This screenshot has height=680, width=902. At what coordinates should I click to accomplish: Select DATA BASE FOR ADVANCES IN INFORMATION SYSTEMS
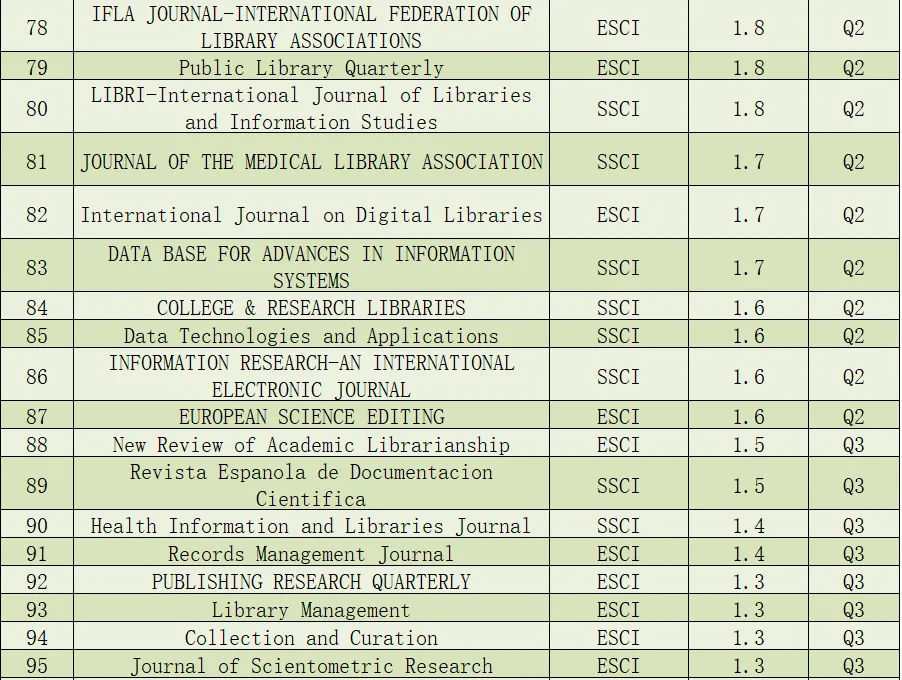click(x=311, y=267)
